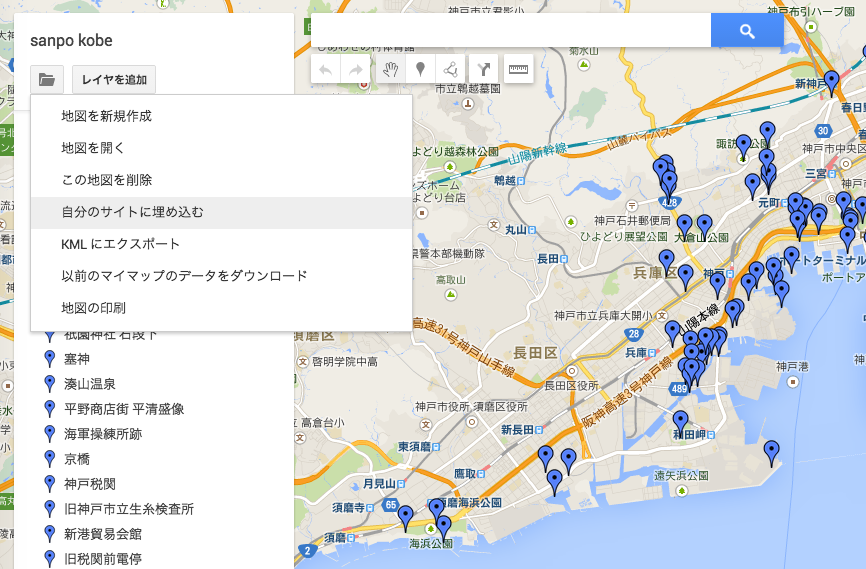Open the 旧神戸市立生糸検査所 entry
The width and height of the screenshot is (866, 569).
129,509
